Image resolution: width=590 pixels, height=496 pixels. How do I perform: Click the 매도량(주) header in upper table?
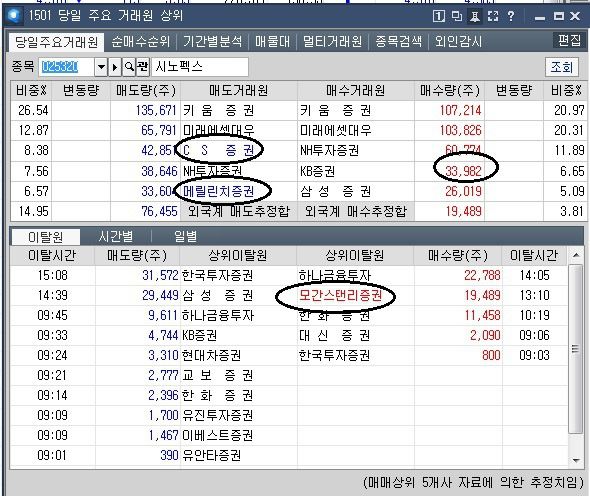click(x=146, y=91)
